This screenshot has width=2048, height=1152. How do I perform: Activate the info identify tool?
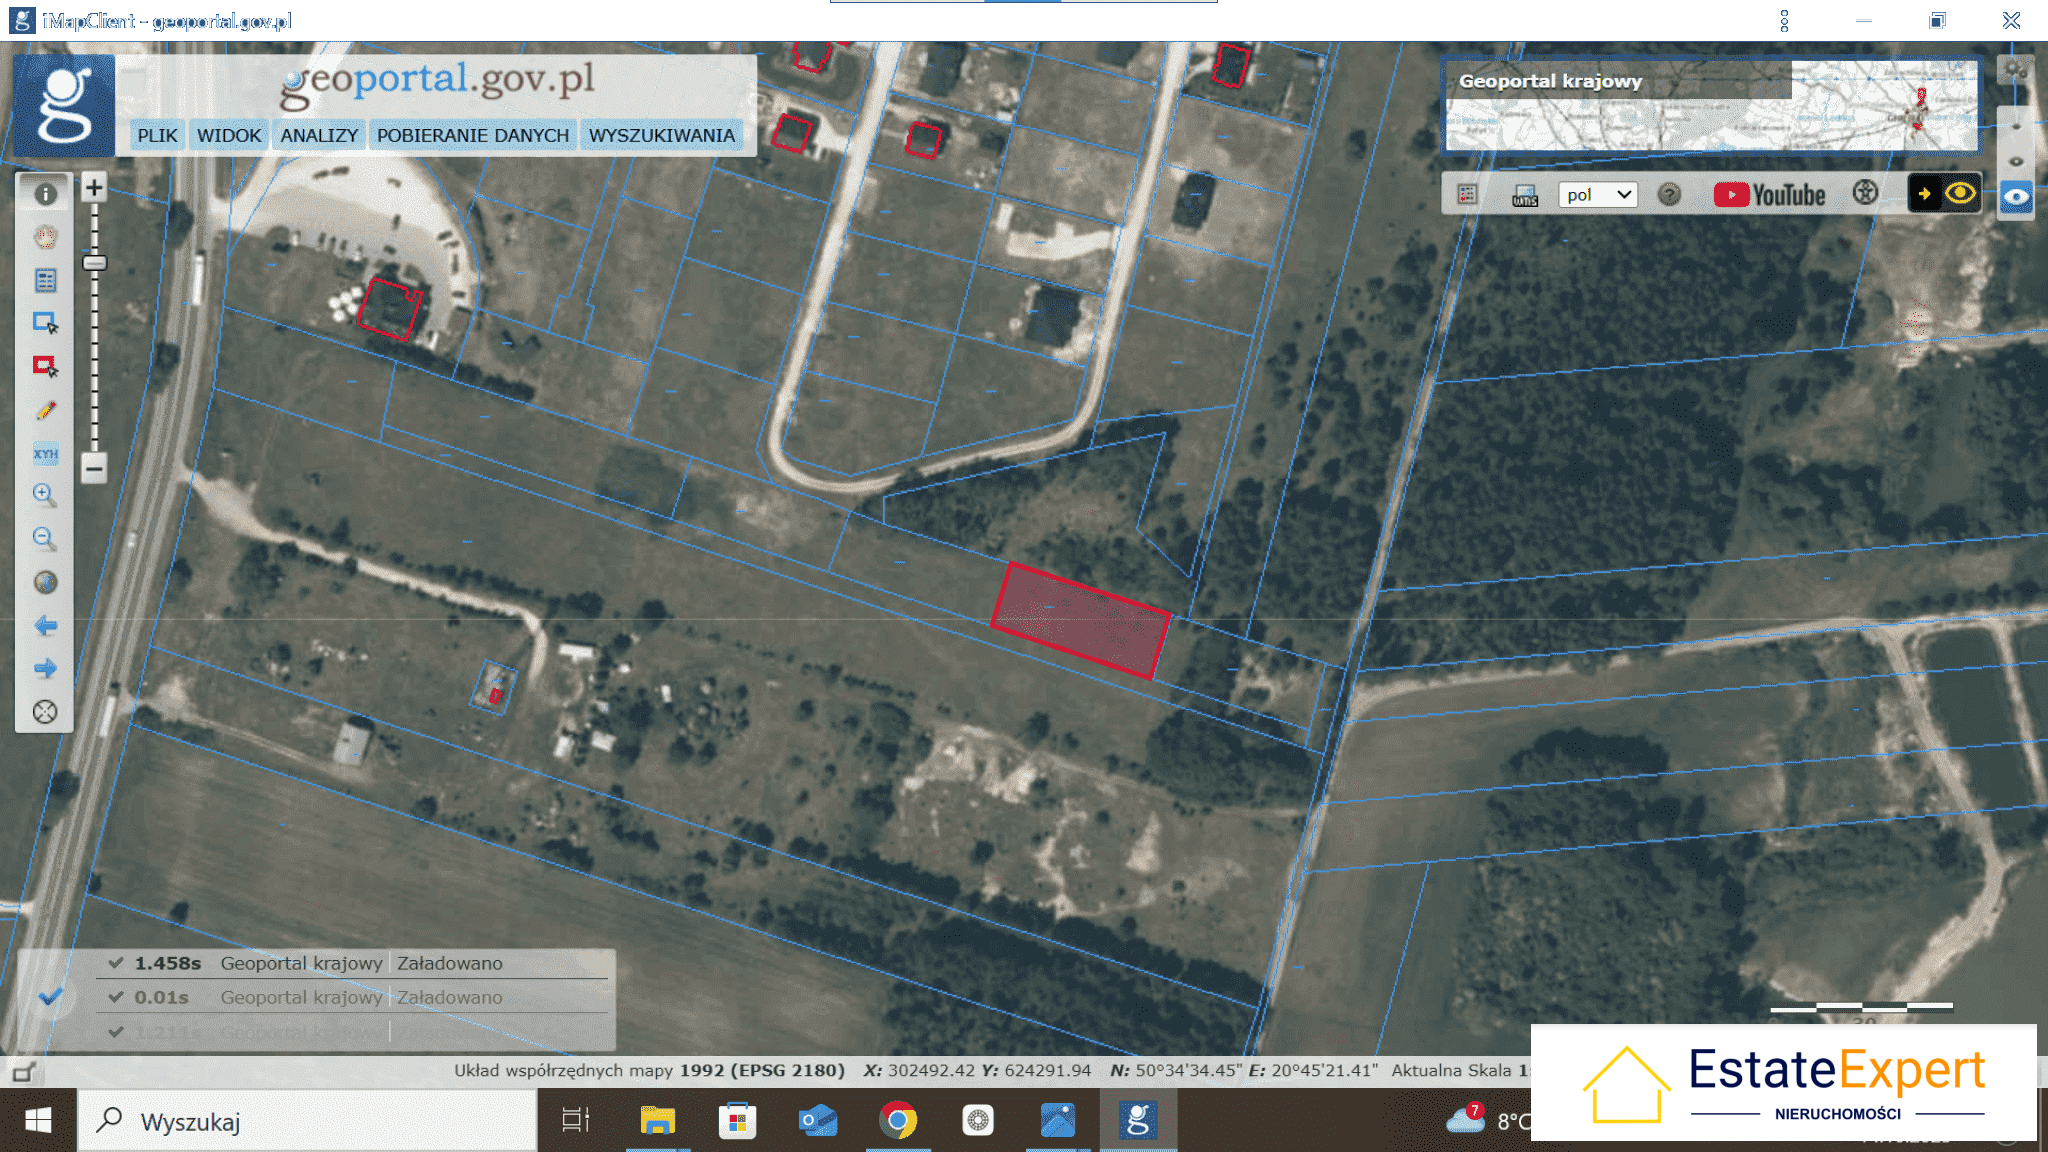[x=45, y=194]
